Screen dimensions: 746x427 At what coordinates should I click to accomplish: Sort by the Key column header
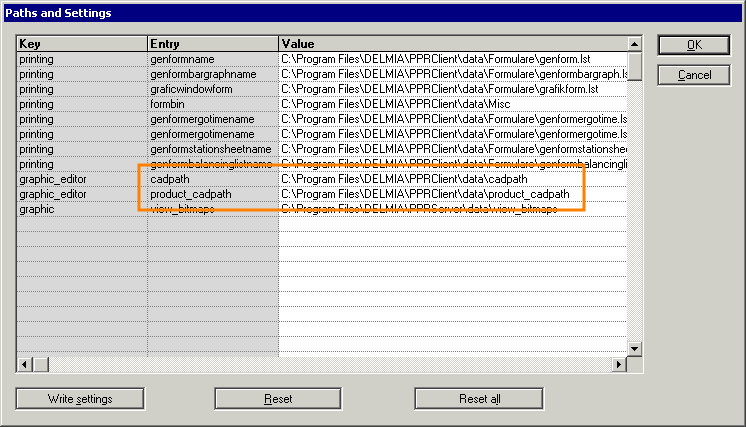82,44
